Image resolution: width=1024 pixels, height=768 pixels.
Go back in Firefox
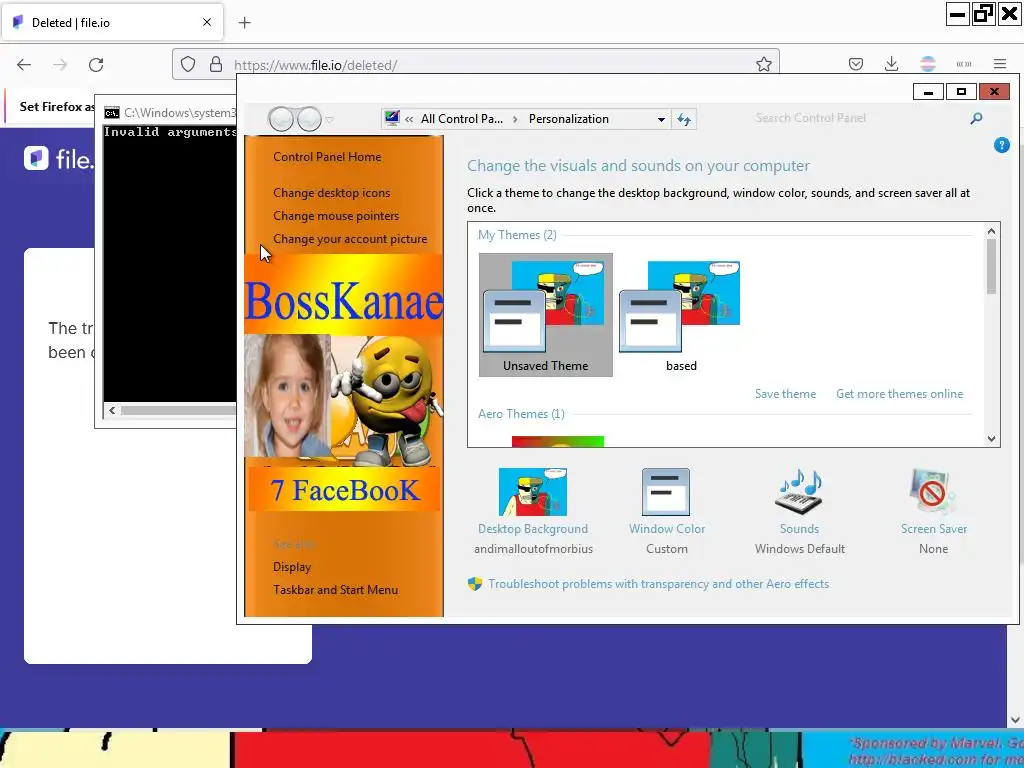24,65
